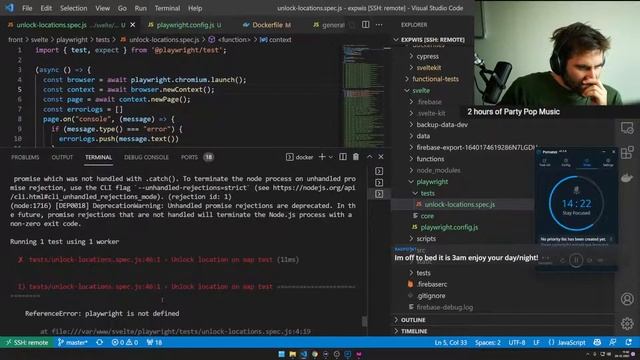Open the terminal launch profile dropdown arrow

(x=331, y=157)
